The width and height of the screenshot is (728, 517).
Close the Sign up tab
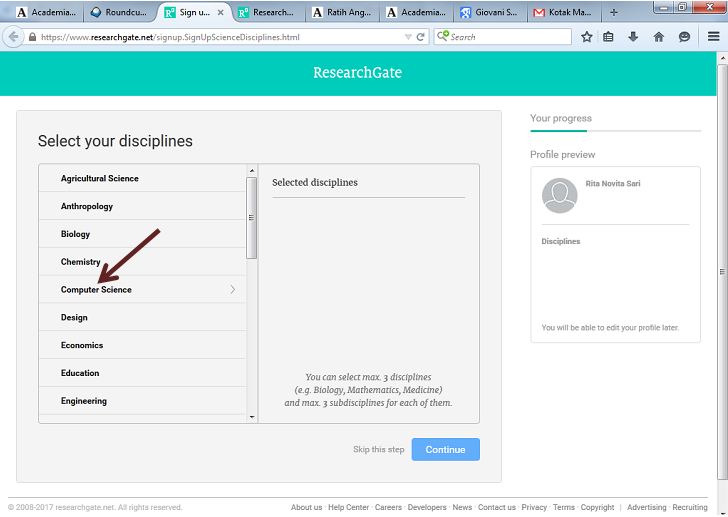click(221, 13)
